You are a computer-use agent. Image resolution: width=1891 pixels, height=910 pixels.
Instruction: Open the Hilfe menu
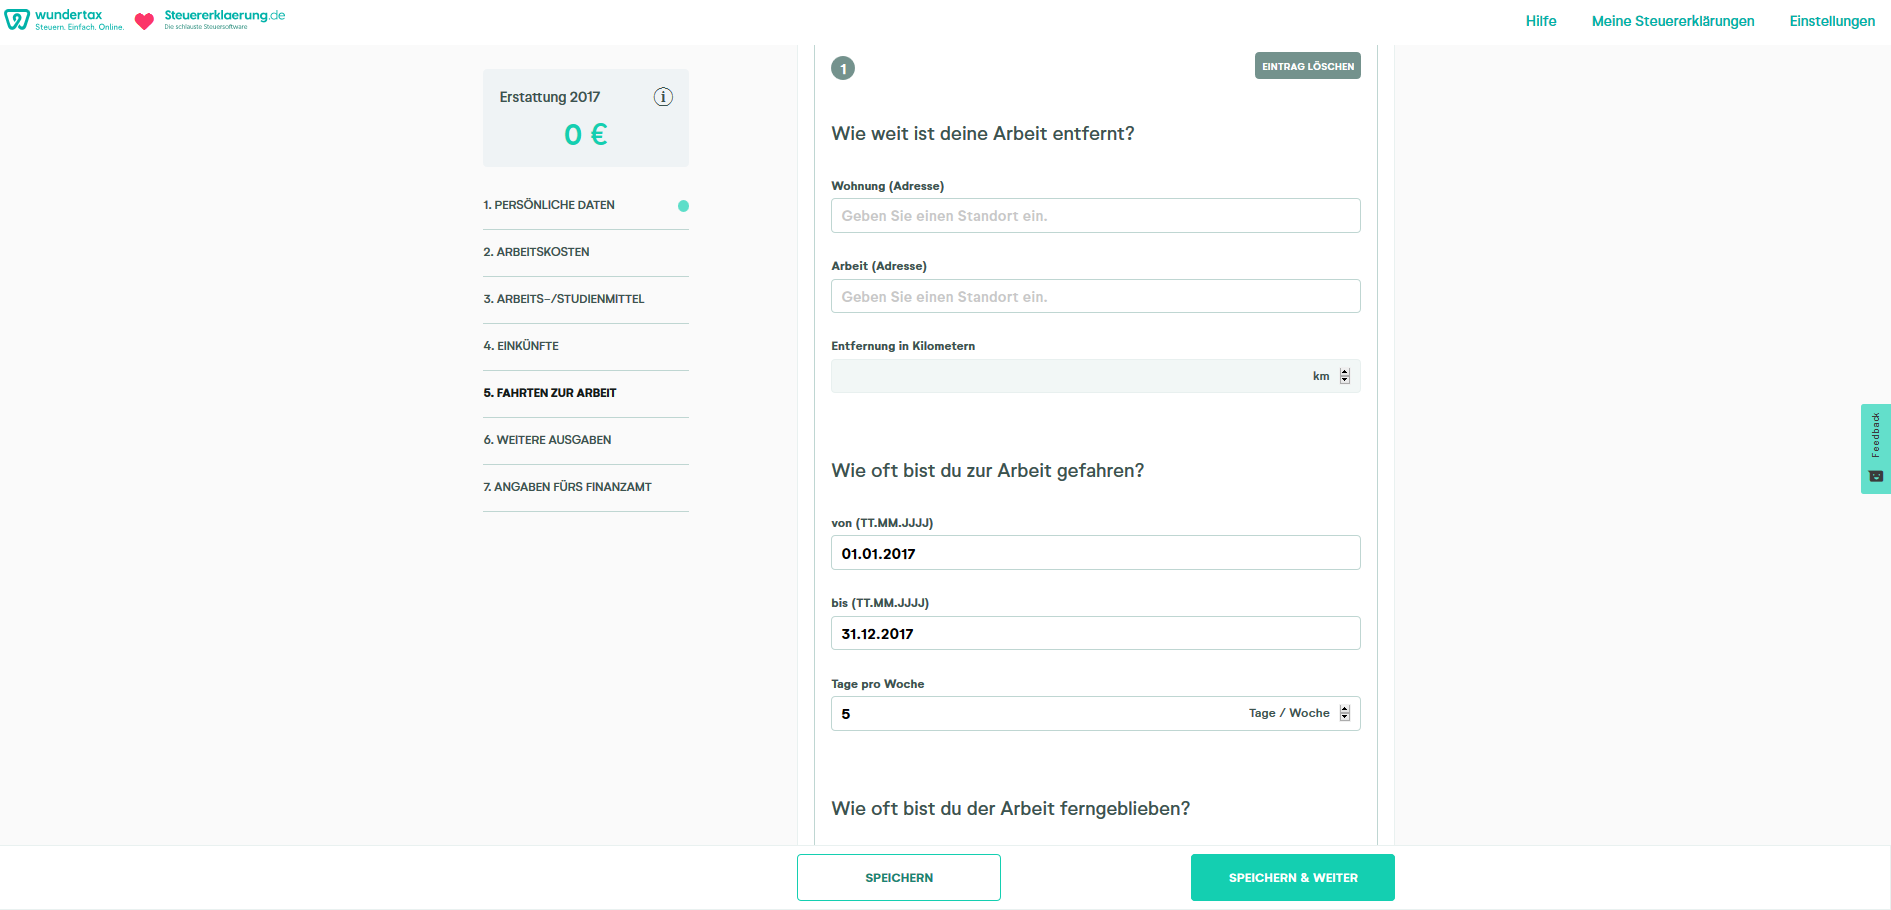pos(1540,20)
